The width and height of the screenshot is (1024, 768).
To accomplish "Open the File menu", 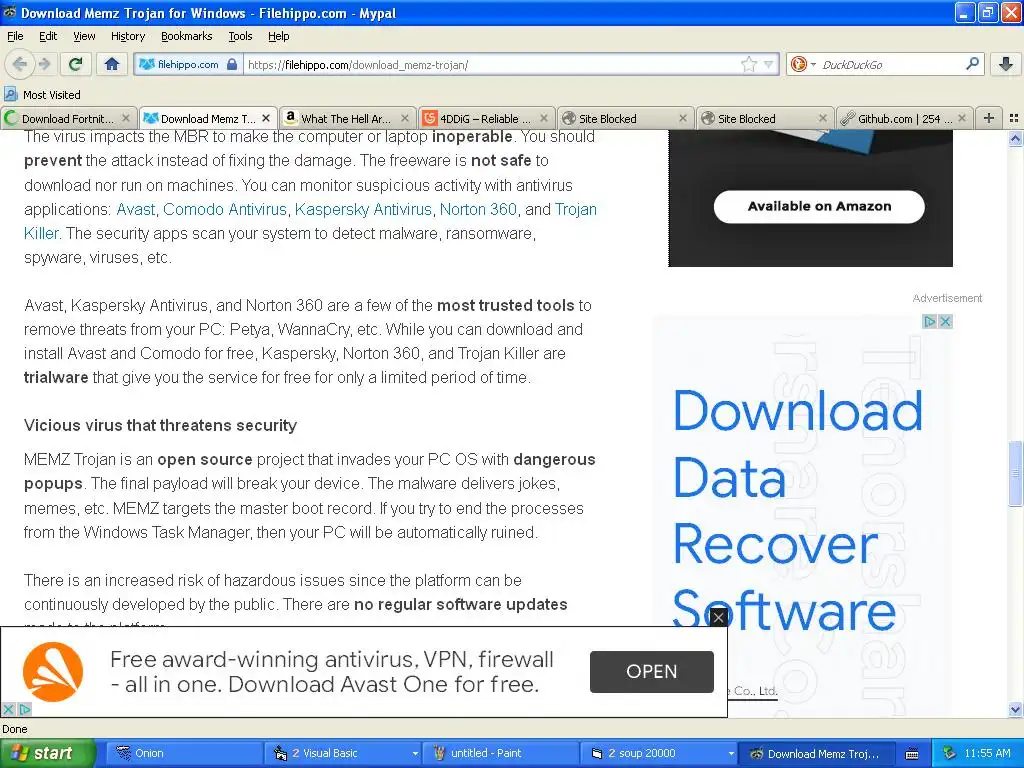I will coord(15,36).
